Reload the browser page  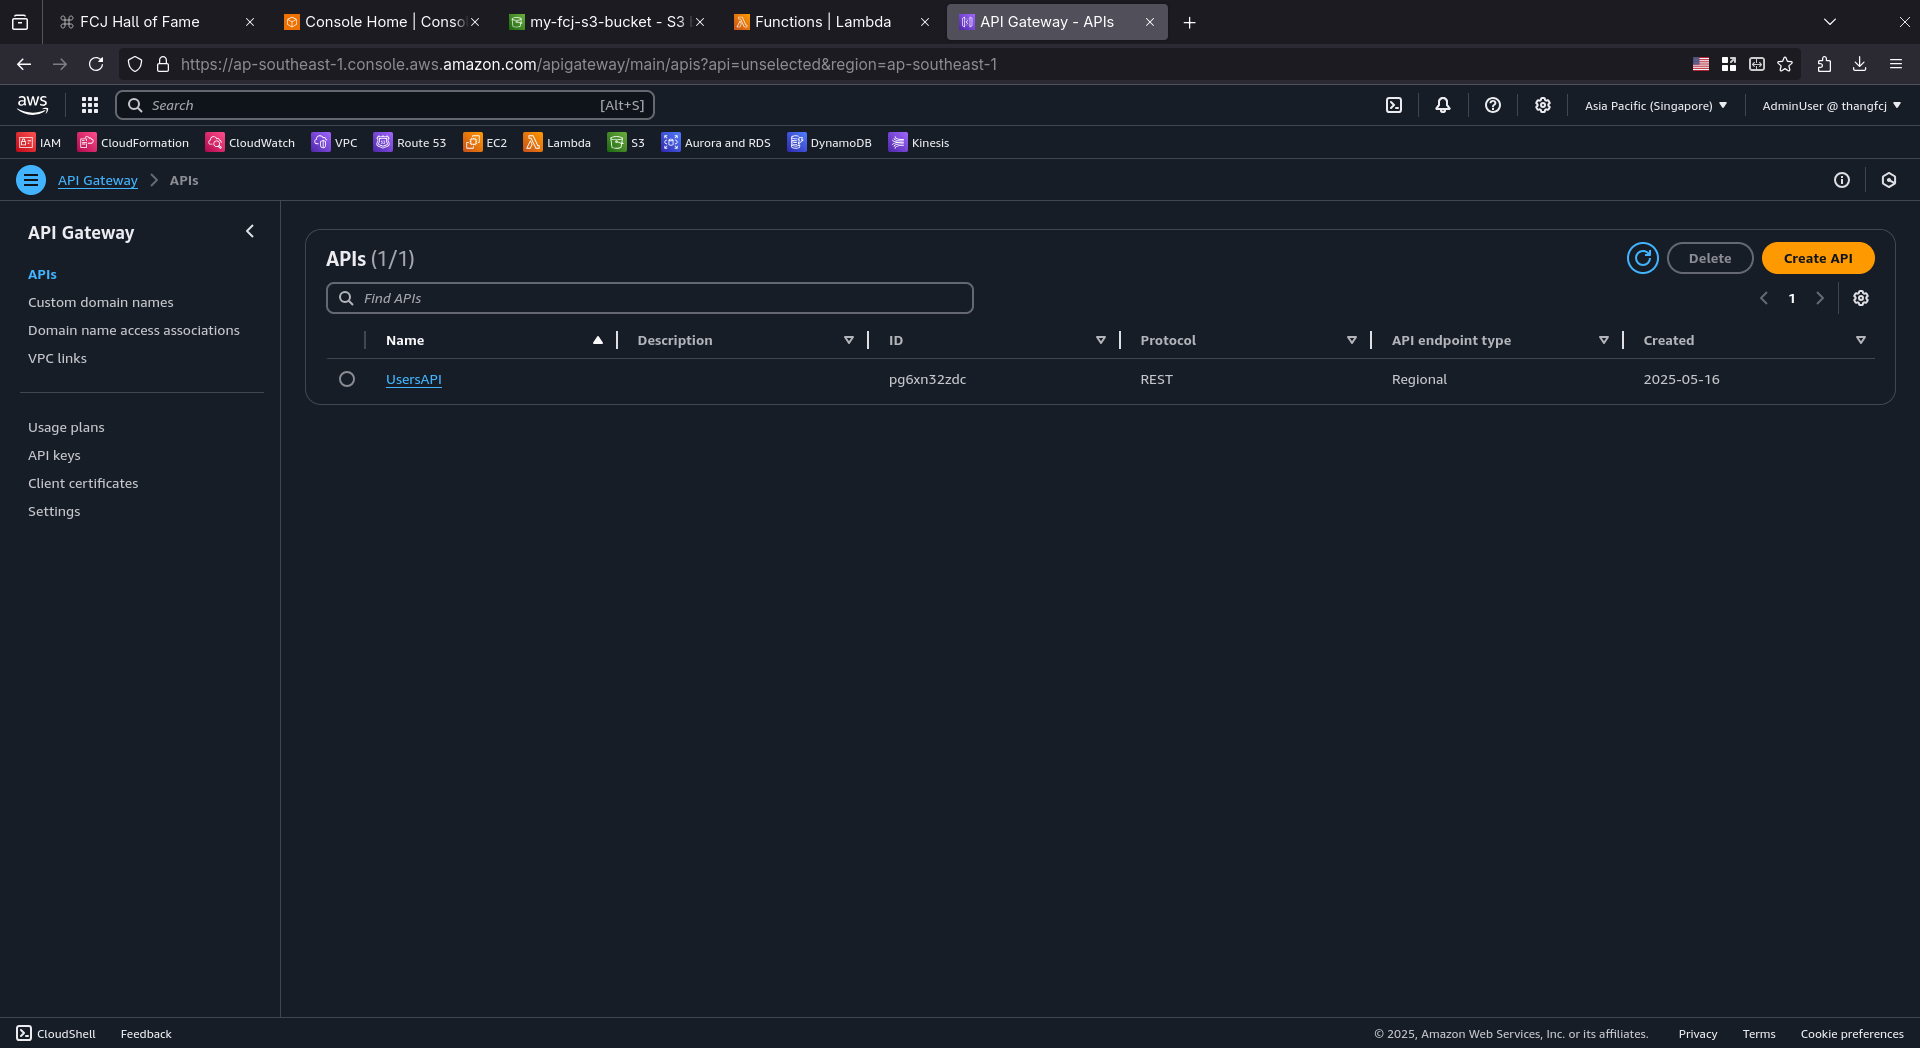[96, 64]
